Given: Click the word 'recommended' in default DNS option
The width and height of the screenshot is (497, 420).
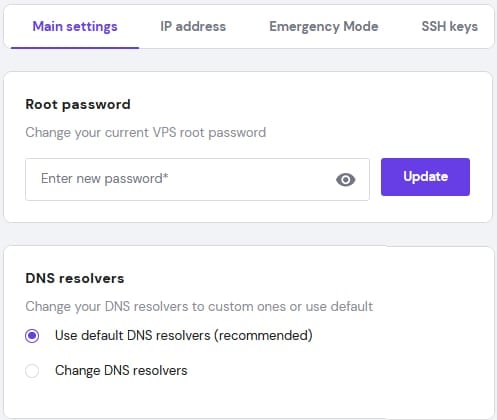Looking at the screenshot, I should coord(263,335).
